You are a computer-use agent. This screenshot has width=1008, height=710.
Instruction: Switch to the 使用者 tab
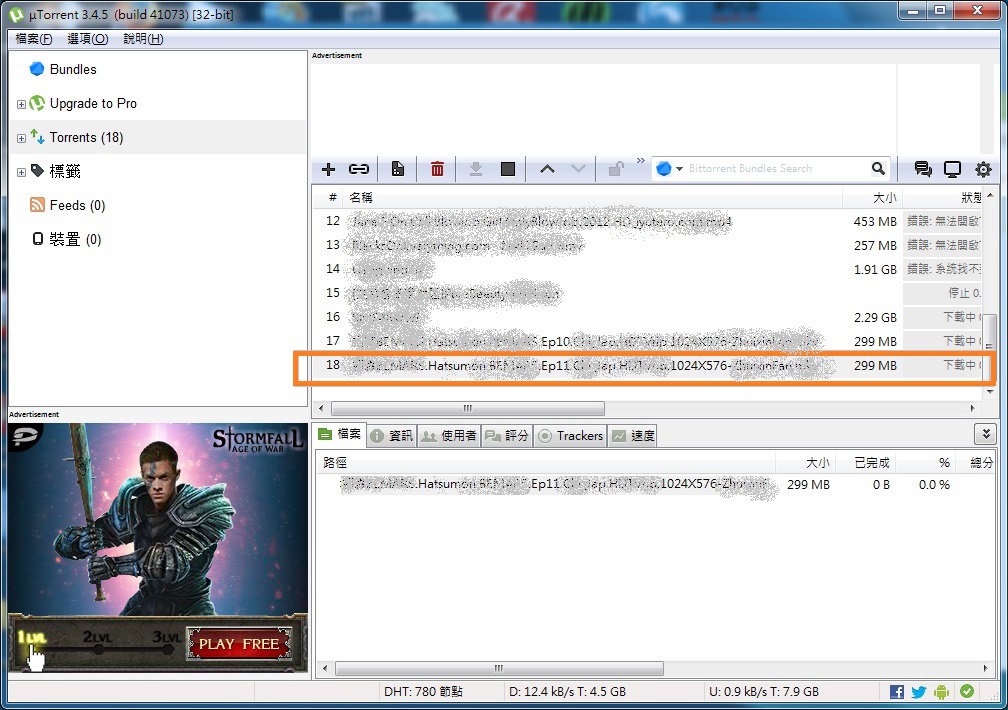pyautogui.click(x=449, y=436)
